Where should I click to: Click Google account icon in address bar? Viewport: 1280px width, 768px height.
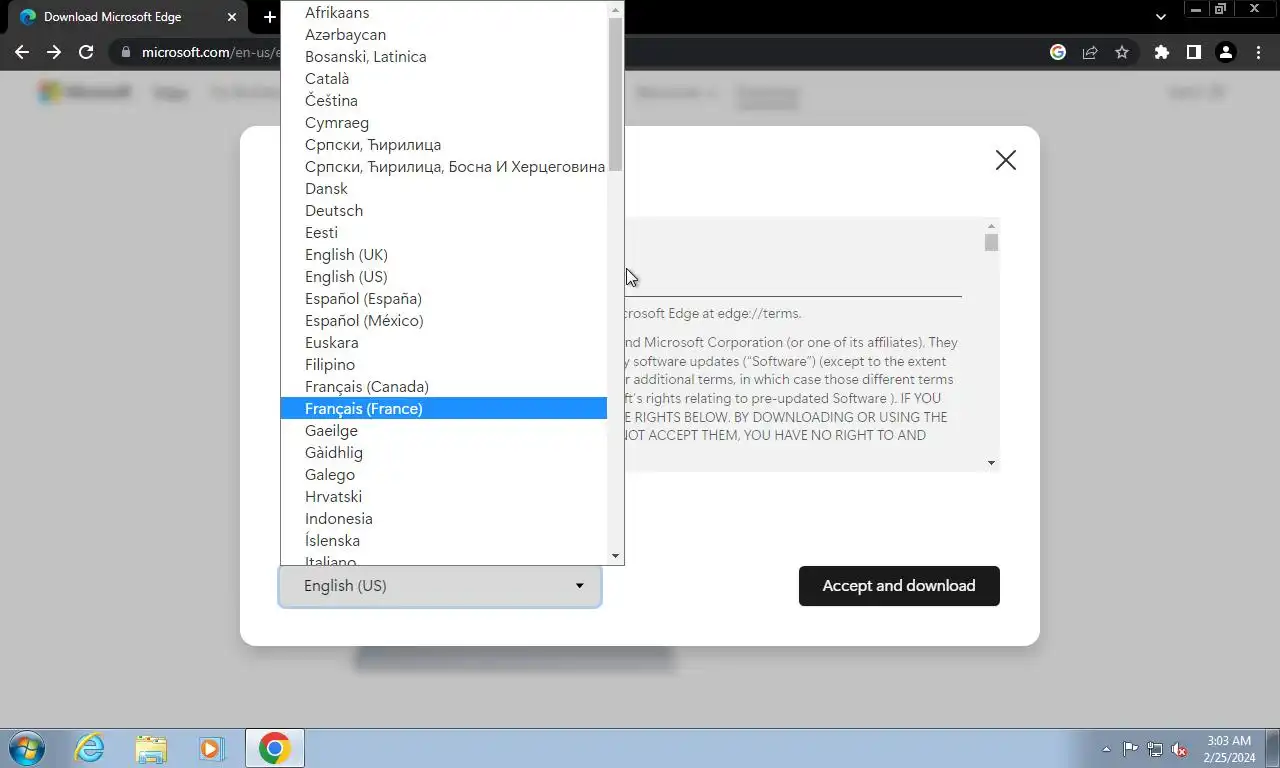point(1058,52)
